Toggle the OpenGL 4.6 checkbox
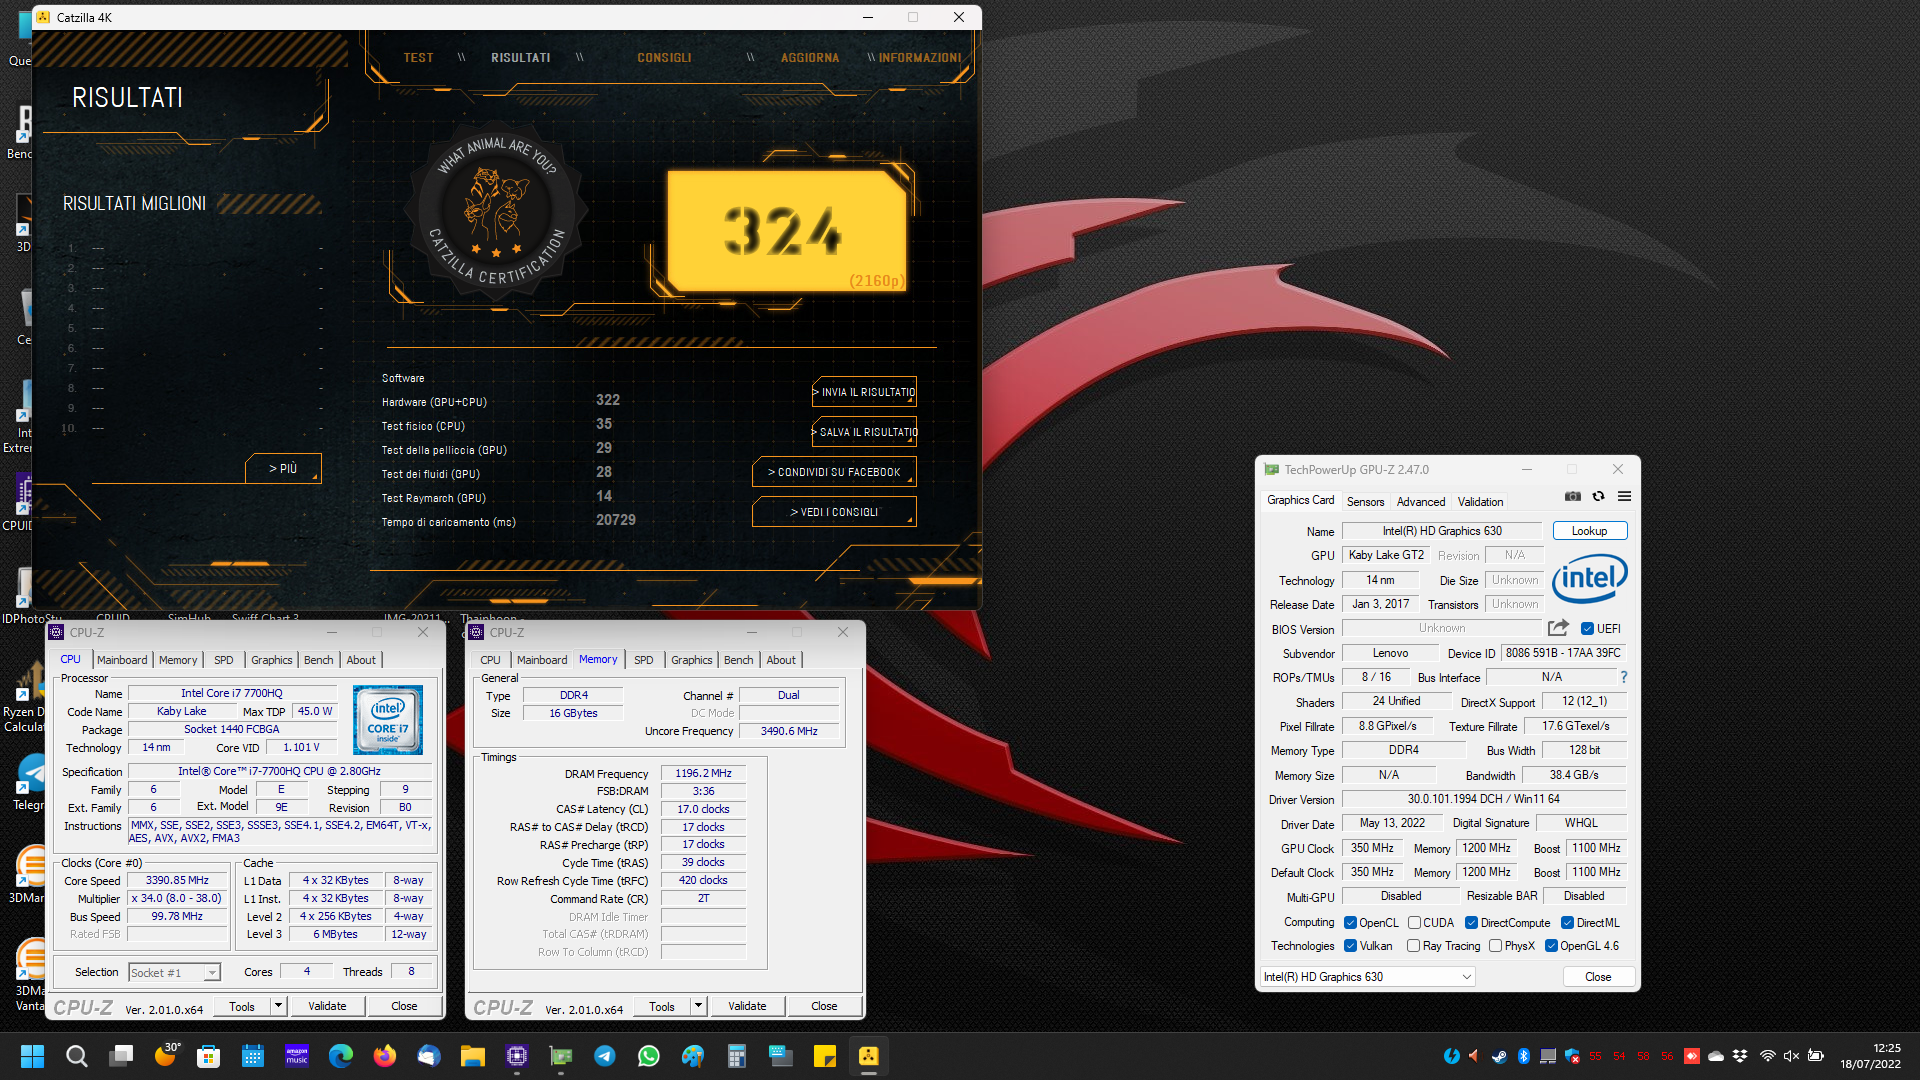The image size is (1920, 1080). pos(1551,946)
